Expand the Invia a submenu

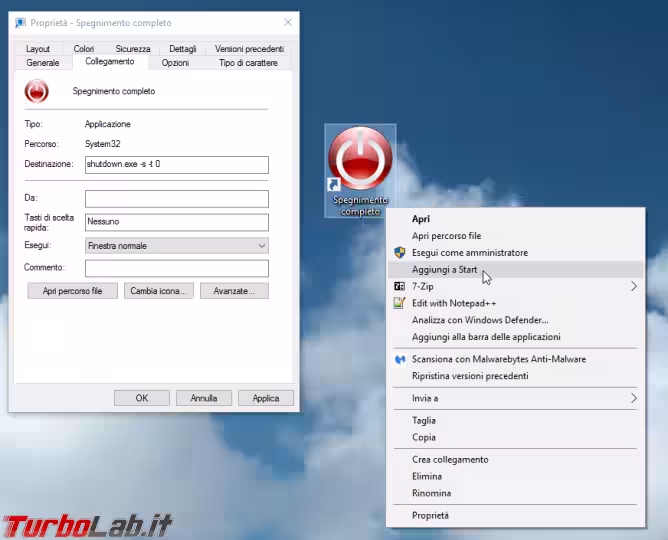tap(633, 398)
